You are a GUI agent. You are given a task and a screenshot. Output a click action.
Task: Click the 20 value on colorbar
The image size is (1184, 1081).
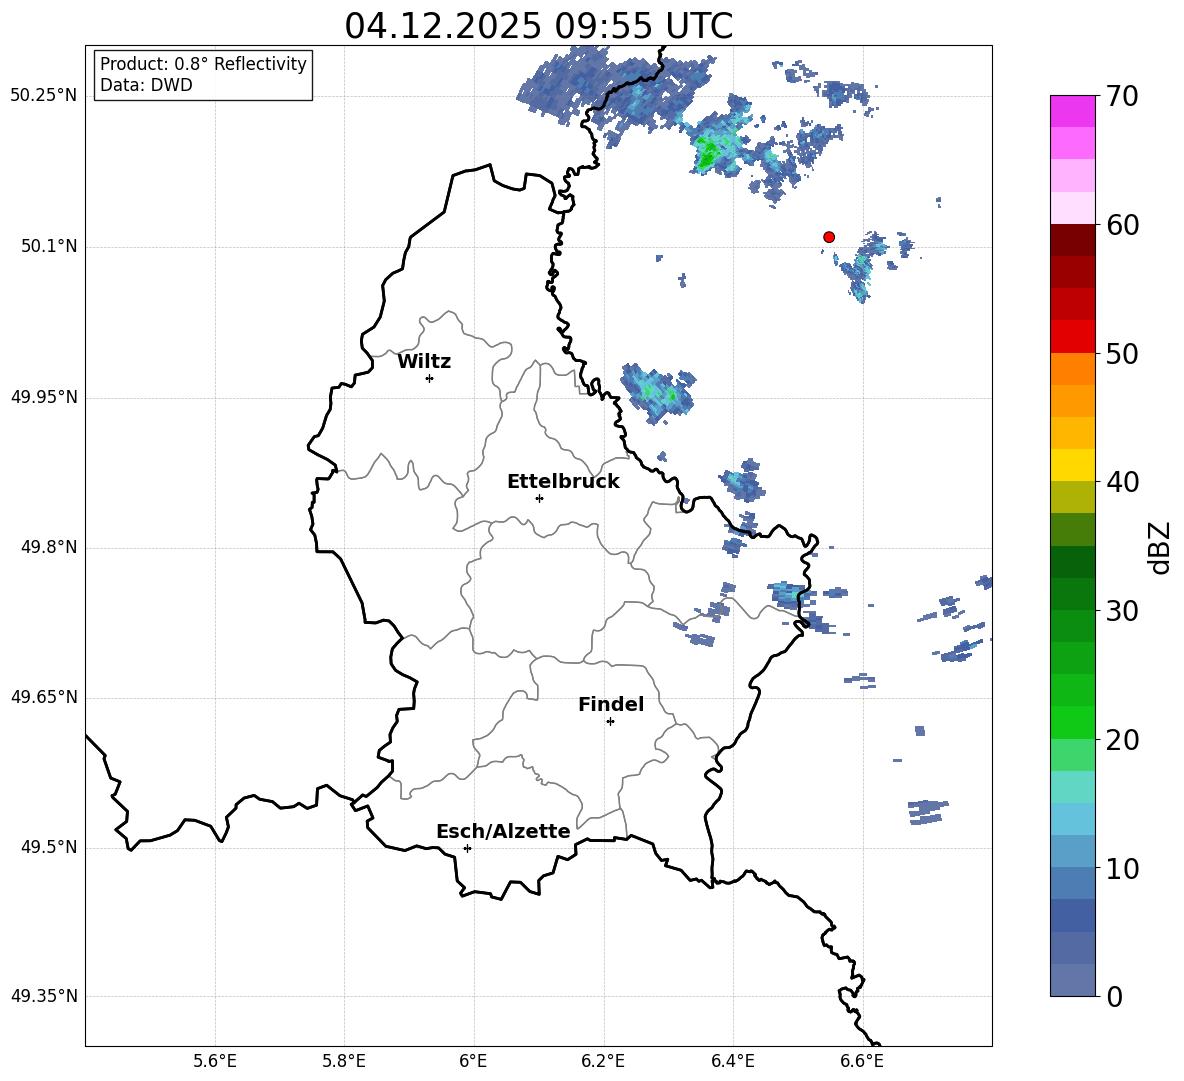(x=1122, y=740)
